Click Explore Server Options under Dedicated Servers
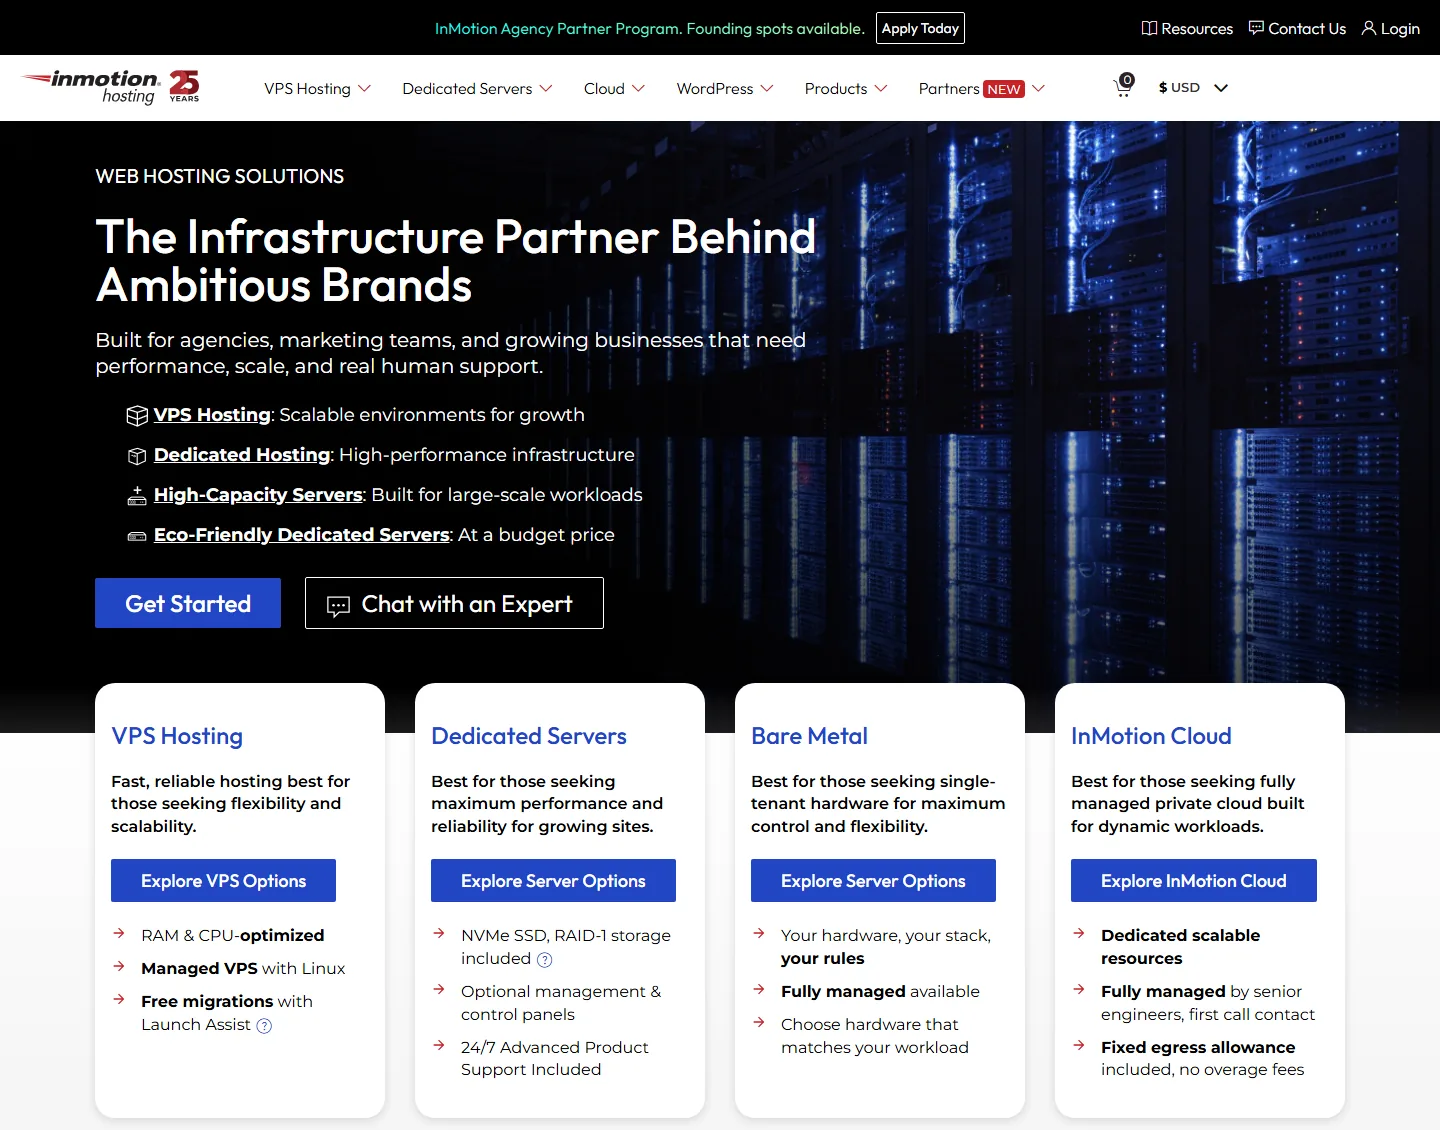Viewport: 1440px width, 1130px height. point(553,880)
